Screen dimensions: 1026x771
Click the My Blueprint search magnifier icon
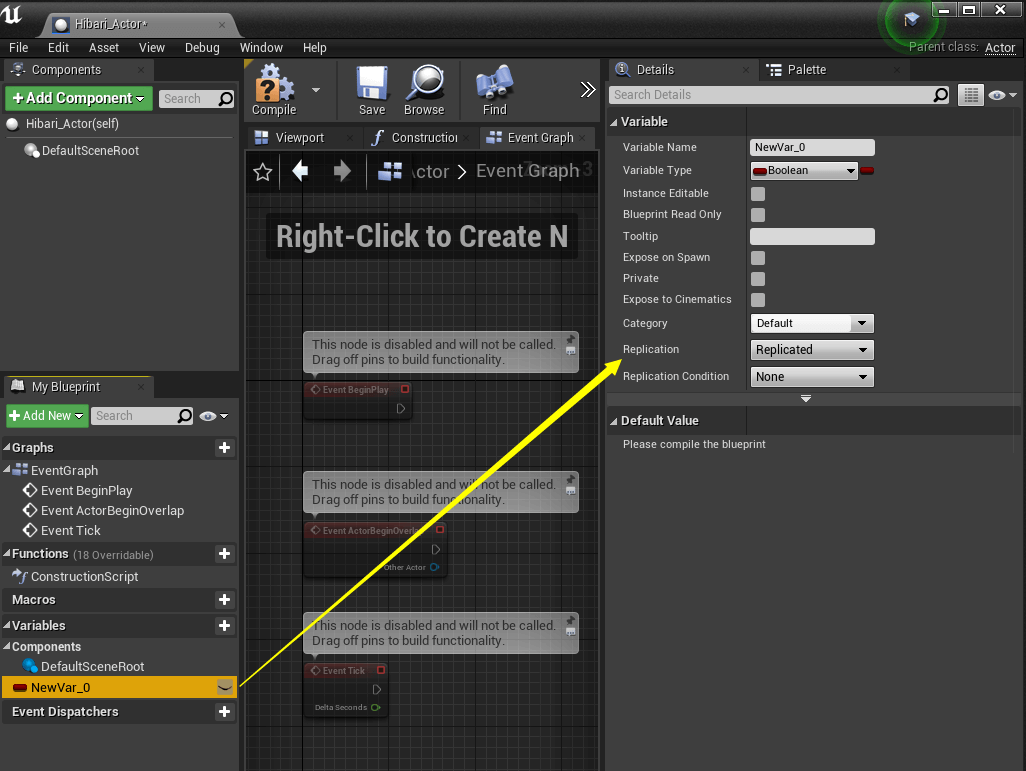[185, 416]
